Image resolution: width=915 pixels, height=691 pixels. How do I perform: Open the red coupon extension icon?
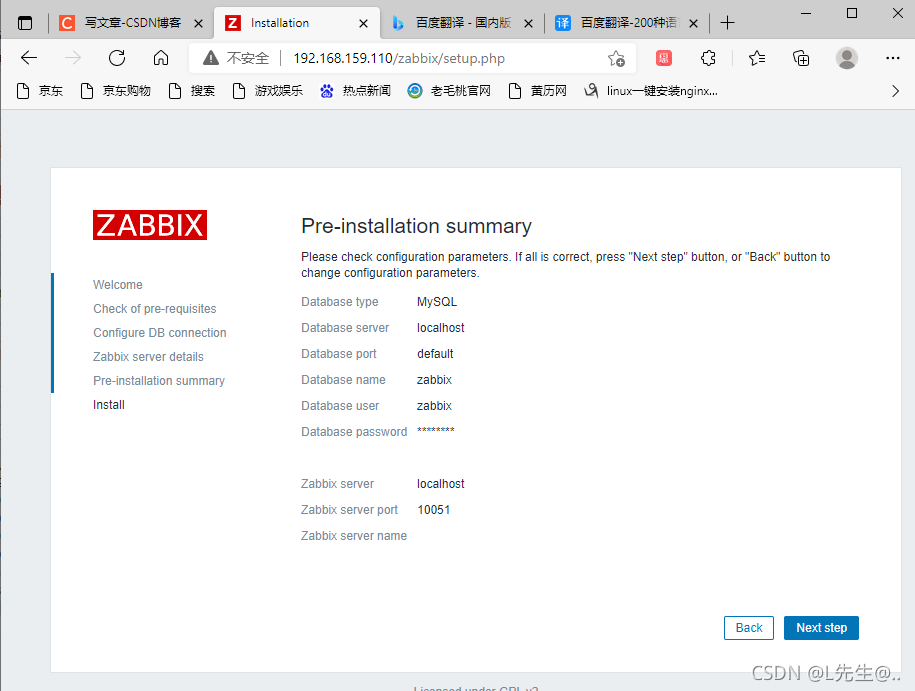click(663, 58)
